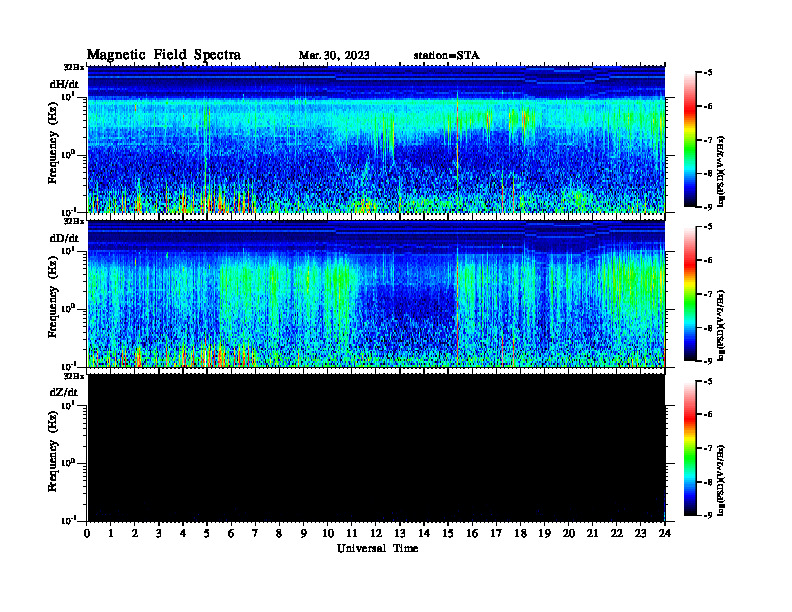Click the log(PSD) label beside dZ/dt color scale

[721, 480]
